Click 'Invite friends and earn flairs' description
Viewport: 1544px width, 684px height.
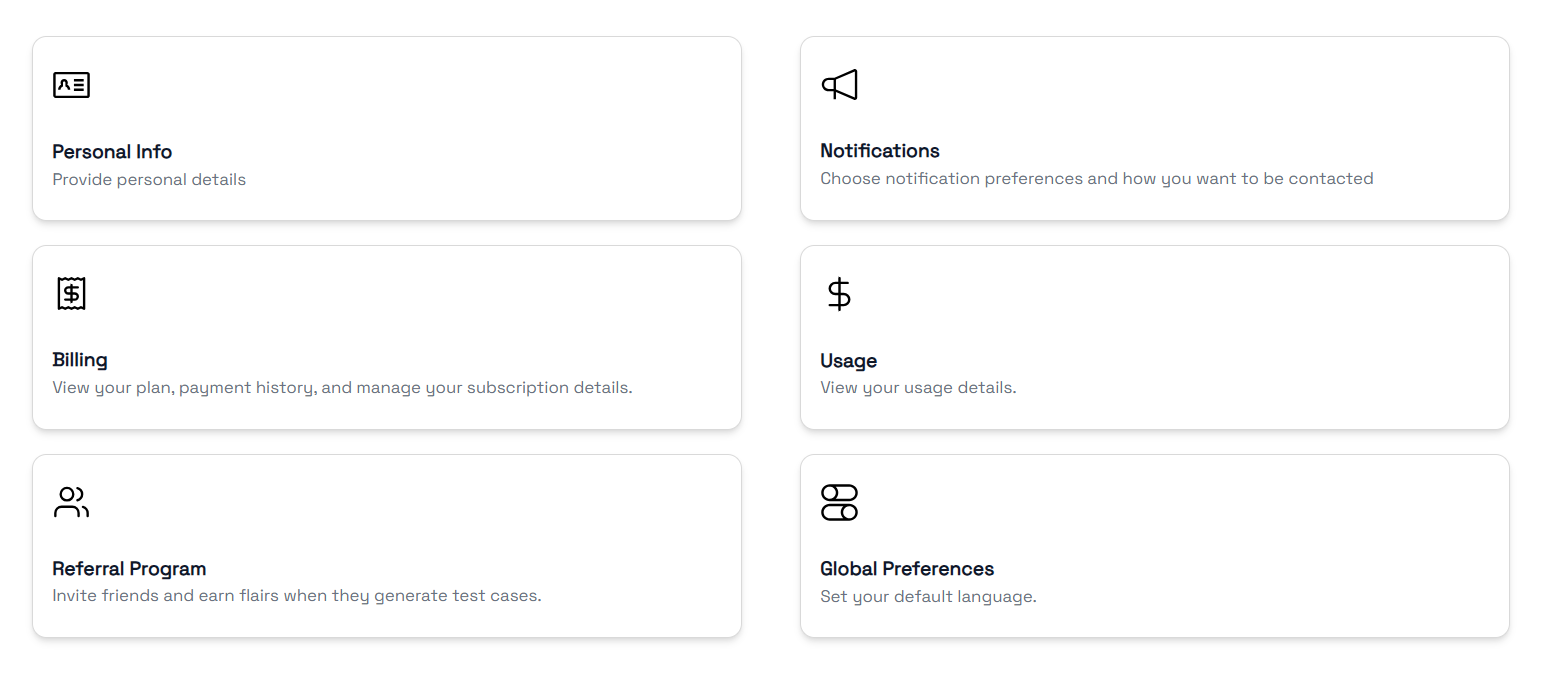click(x=297, y=596)
